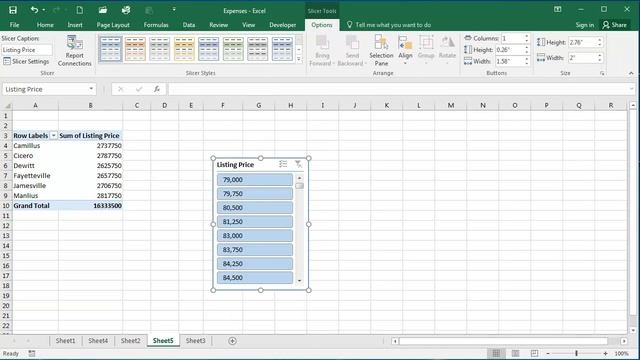The height and width of the screenshot is (360, 640).
Task: Click the formula bar input area
Action: click(398, 89)
